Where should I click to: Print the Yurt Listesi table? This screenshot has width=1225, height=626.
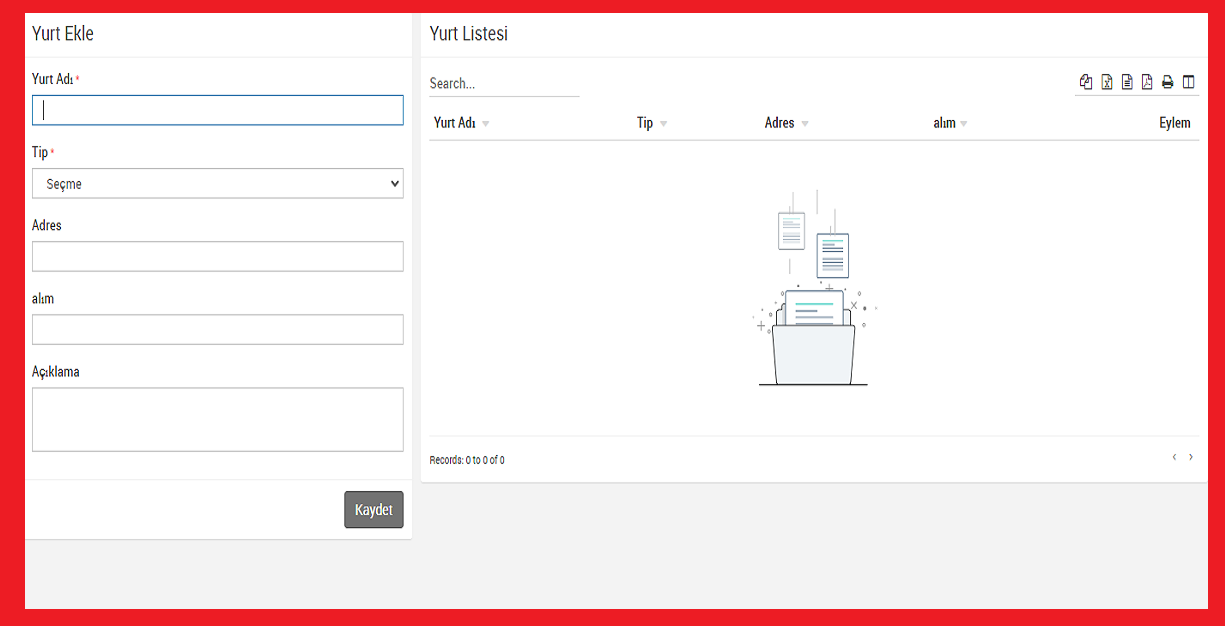(x=1167, y=82)
